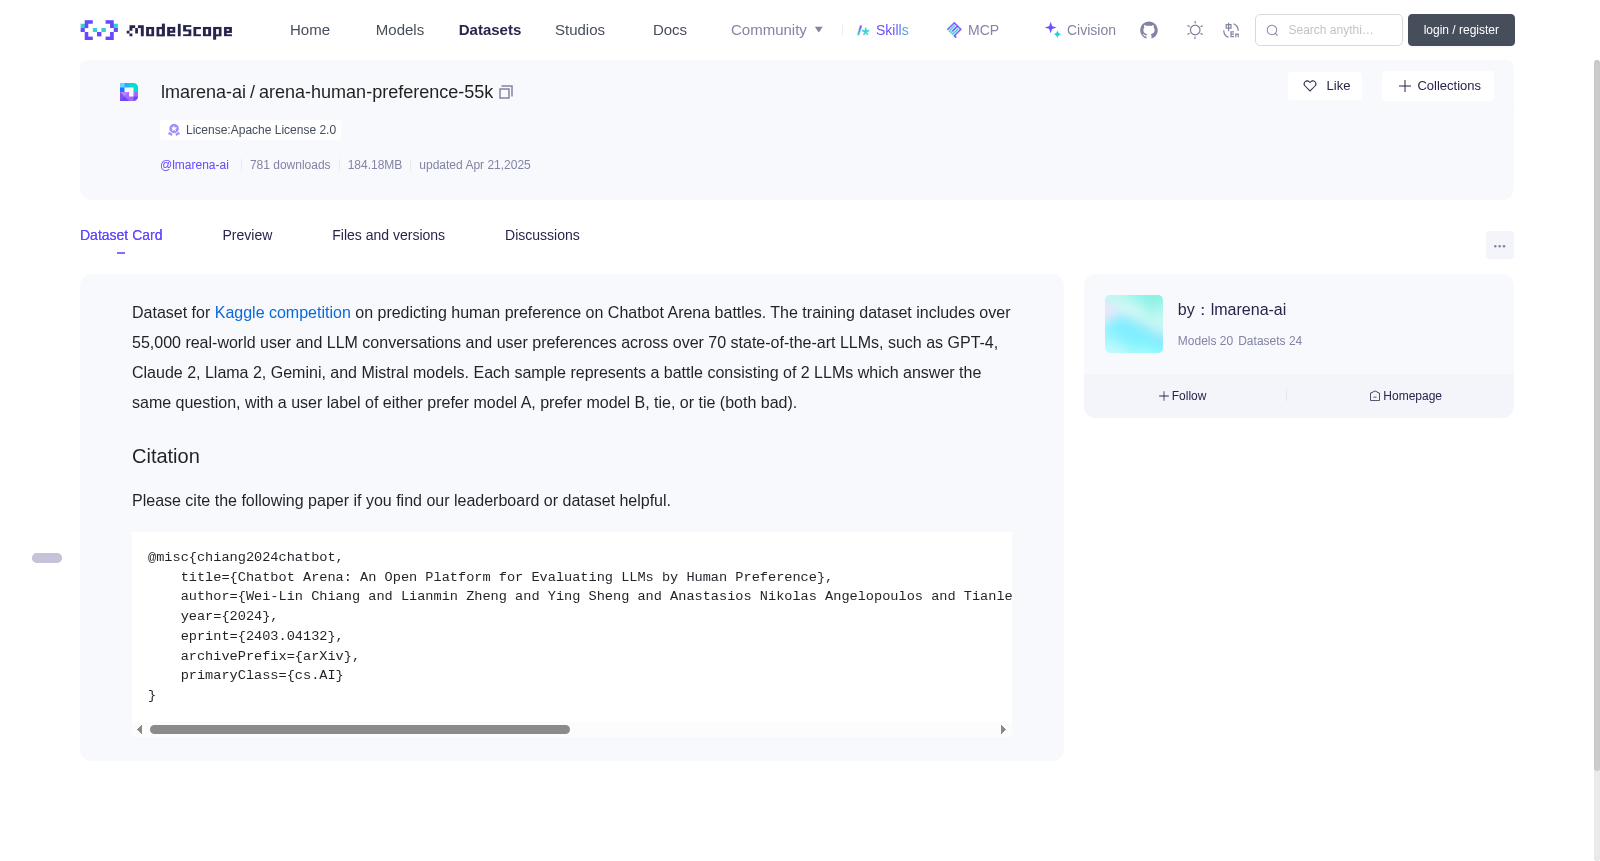Open the three-dots more options button
1600x861 pixels.
[1500, 245]
